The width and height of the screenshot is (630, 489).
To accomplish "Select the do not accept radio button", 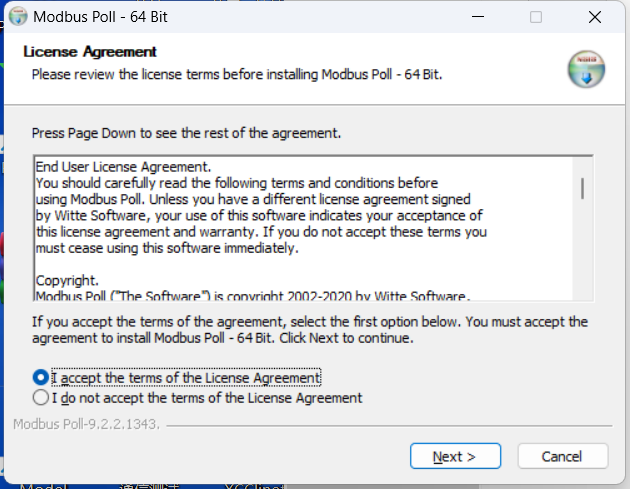I will [x=41, y=397].
